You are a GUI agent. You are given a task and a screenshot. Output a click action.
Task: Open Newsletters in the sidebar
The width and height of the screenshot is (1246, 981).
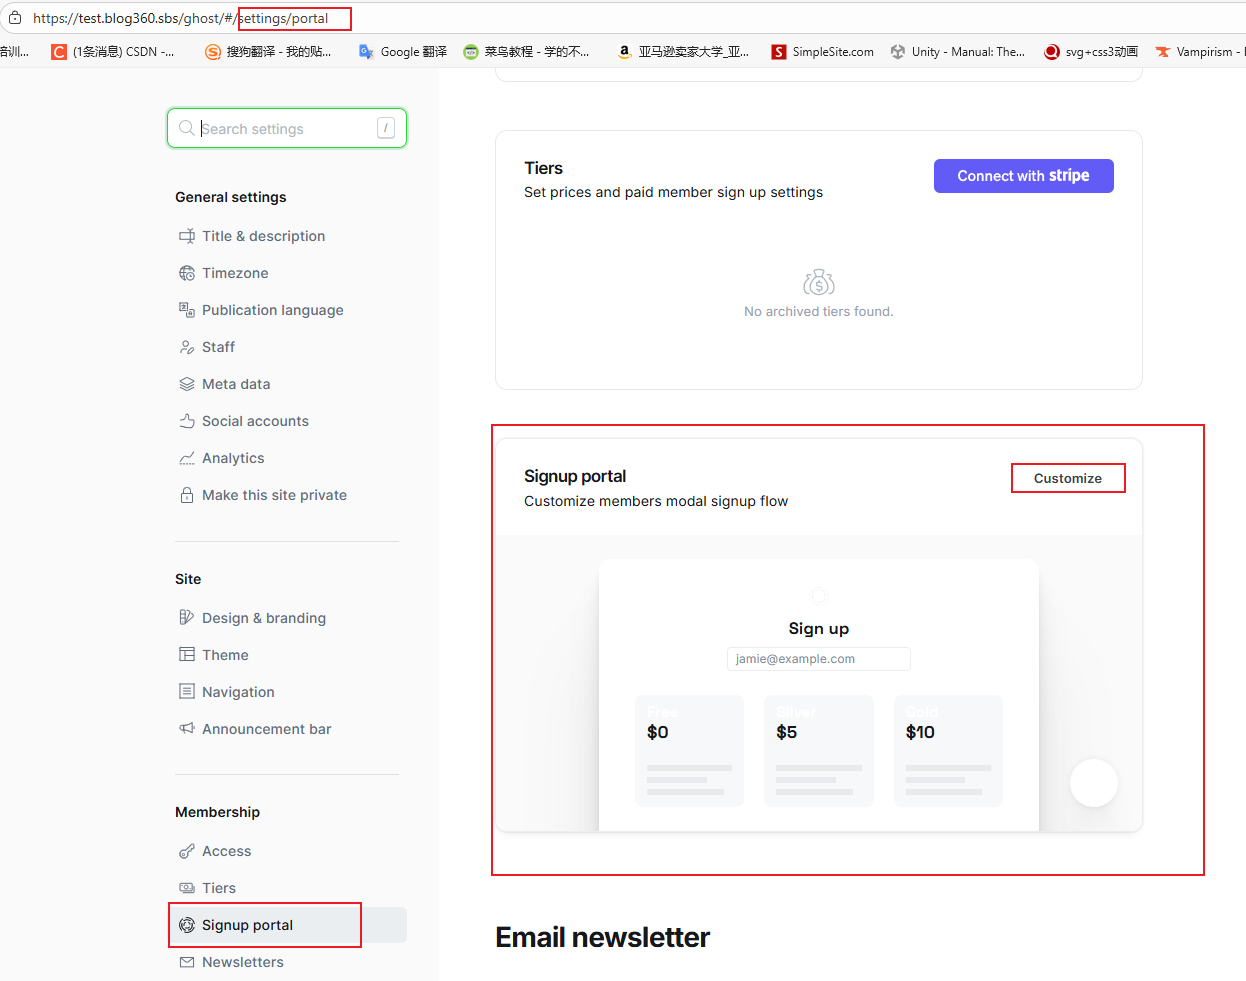coord(242,962)
